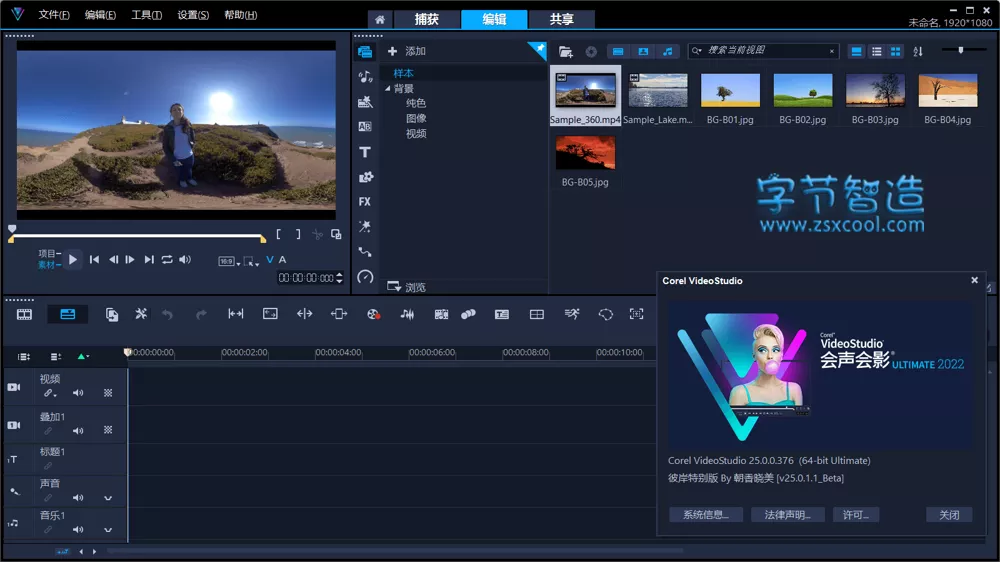Expand the 音乐1 track chevron
The height and width of the screenshot is (562, 1000).
pyautogui.click(x=108, y=530)
